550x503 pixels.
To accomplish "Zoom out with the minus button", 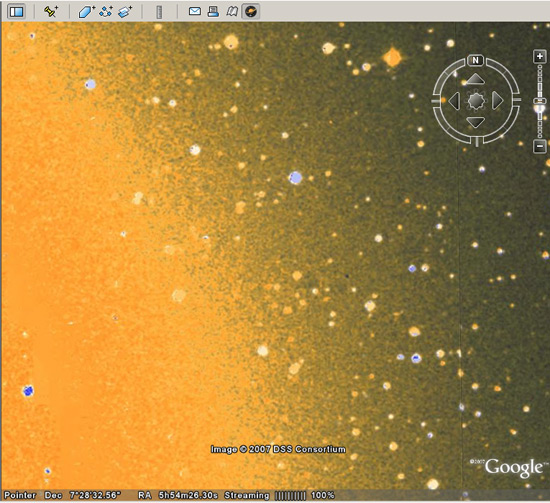I will point(539,146).
